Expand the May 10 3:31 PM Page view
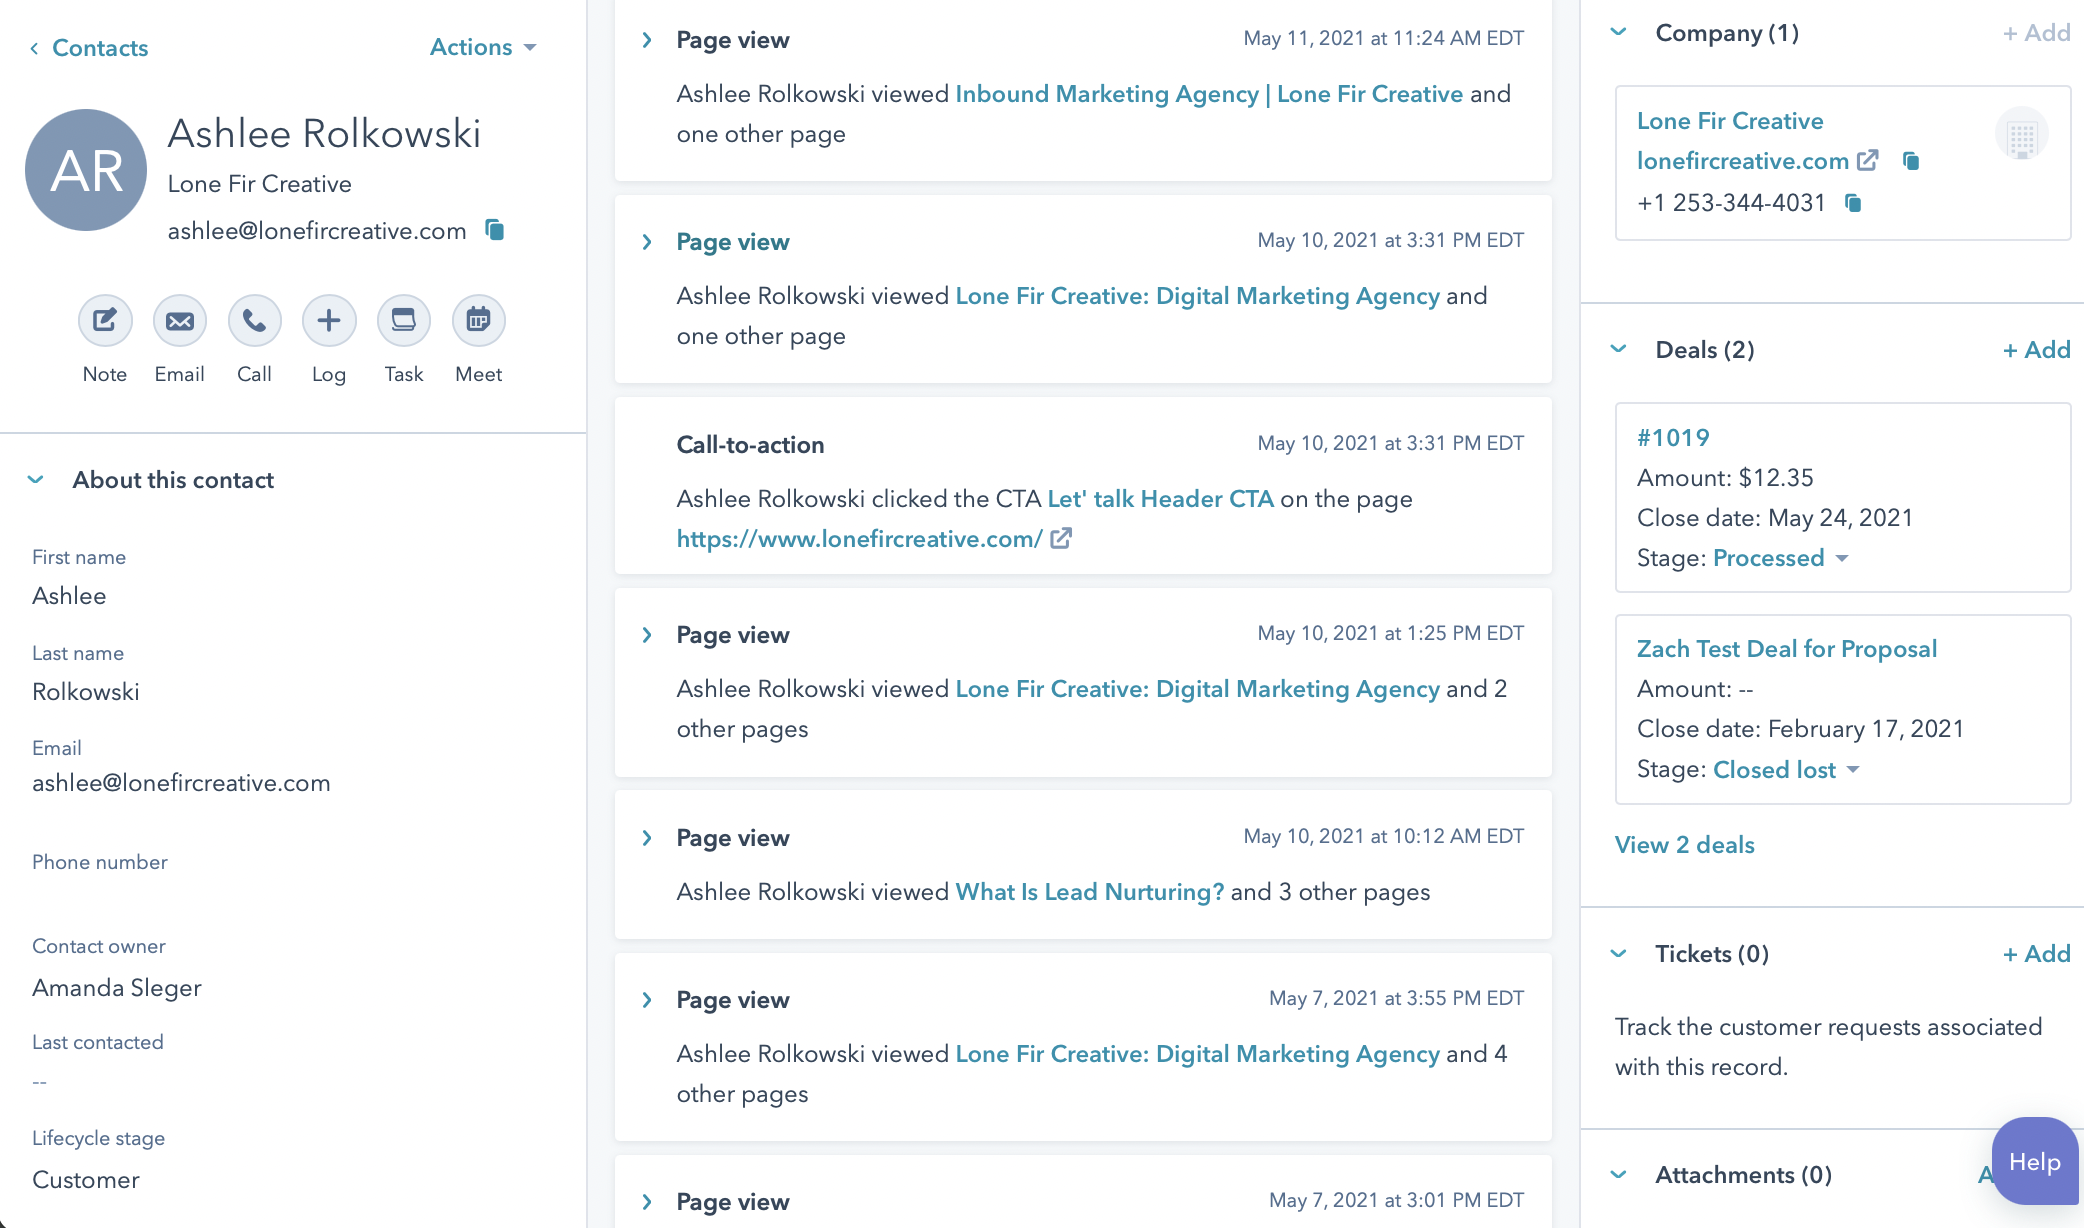 [x=647, y=242]
